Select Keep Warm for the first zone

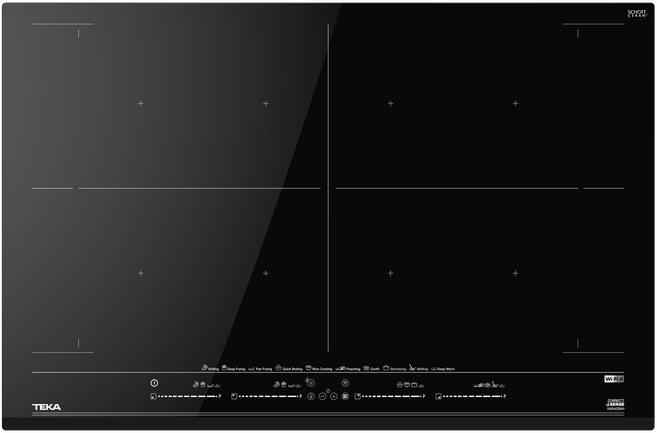[x=217, y=386]
